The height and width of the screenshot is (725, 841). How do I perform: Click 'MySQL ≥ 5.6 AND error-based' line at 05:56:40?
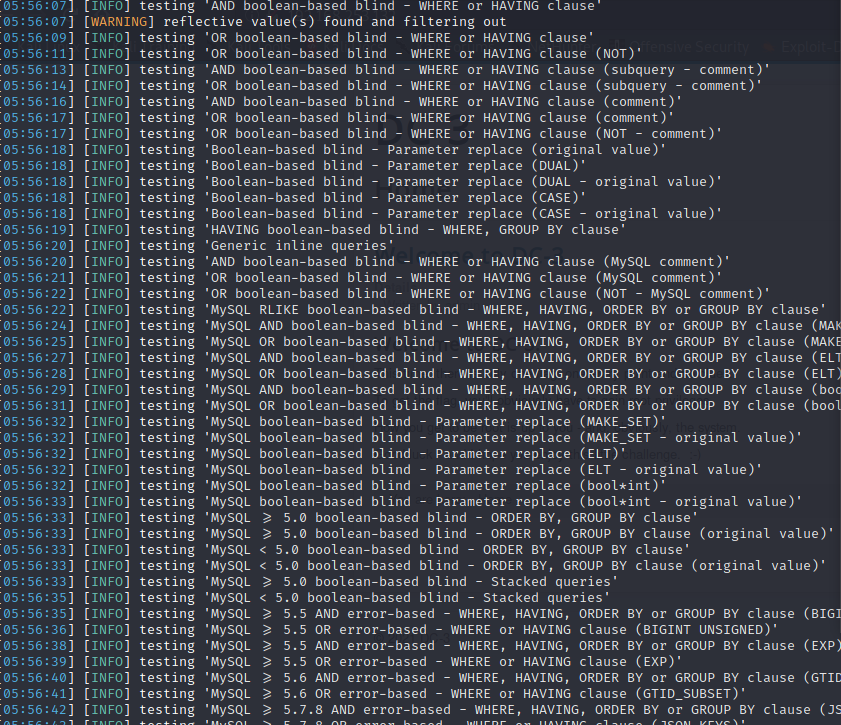point(420,678)
